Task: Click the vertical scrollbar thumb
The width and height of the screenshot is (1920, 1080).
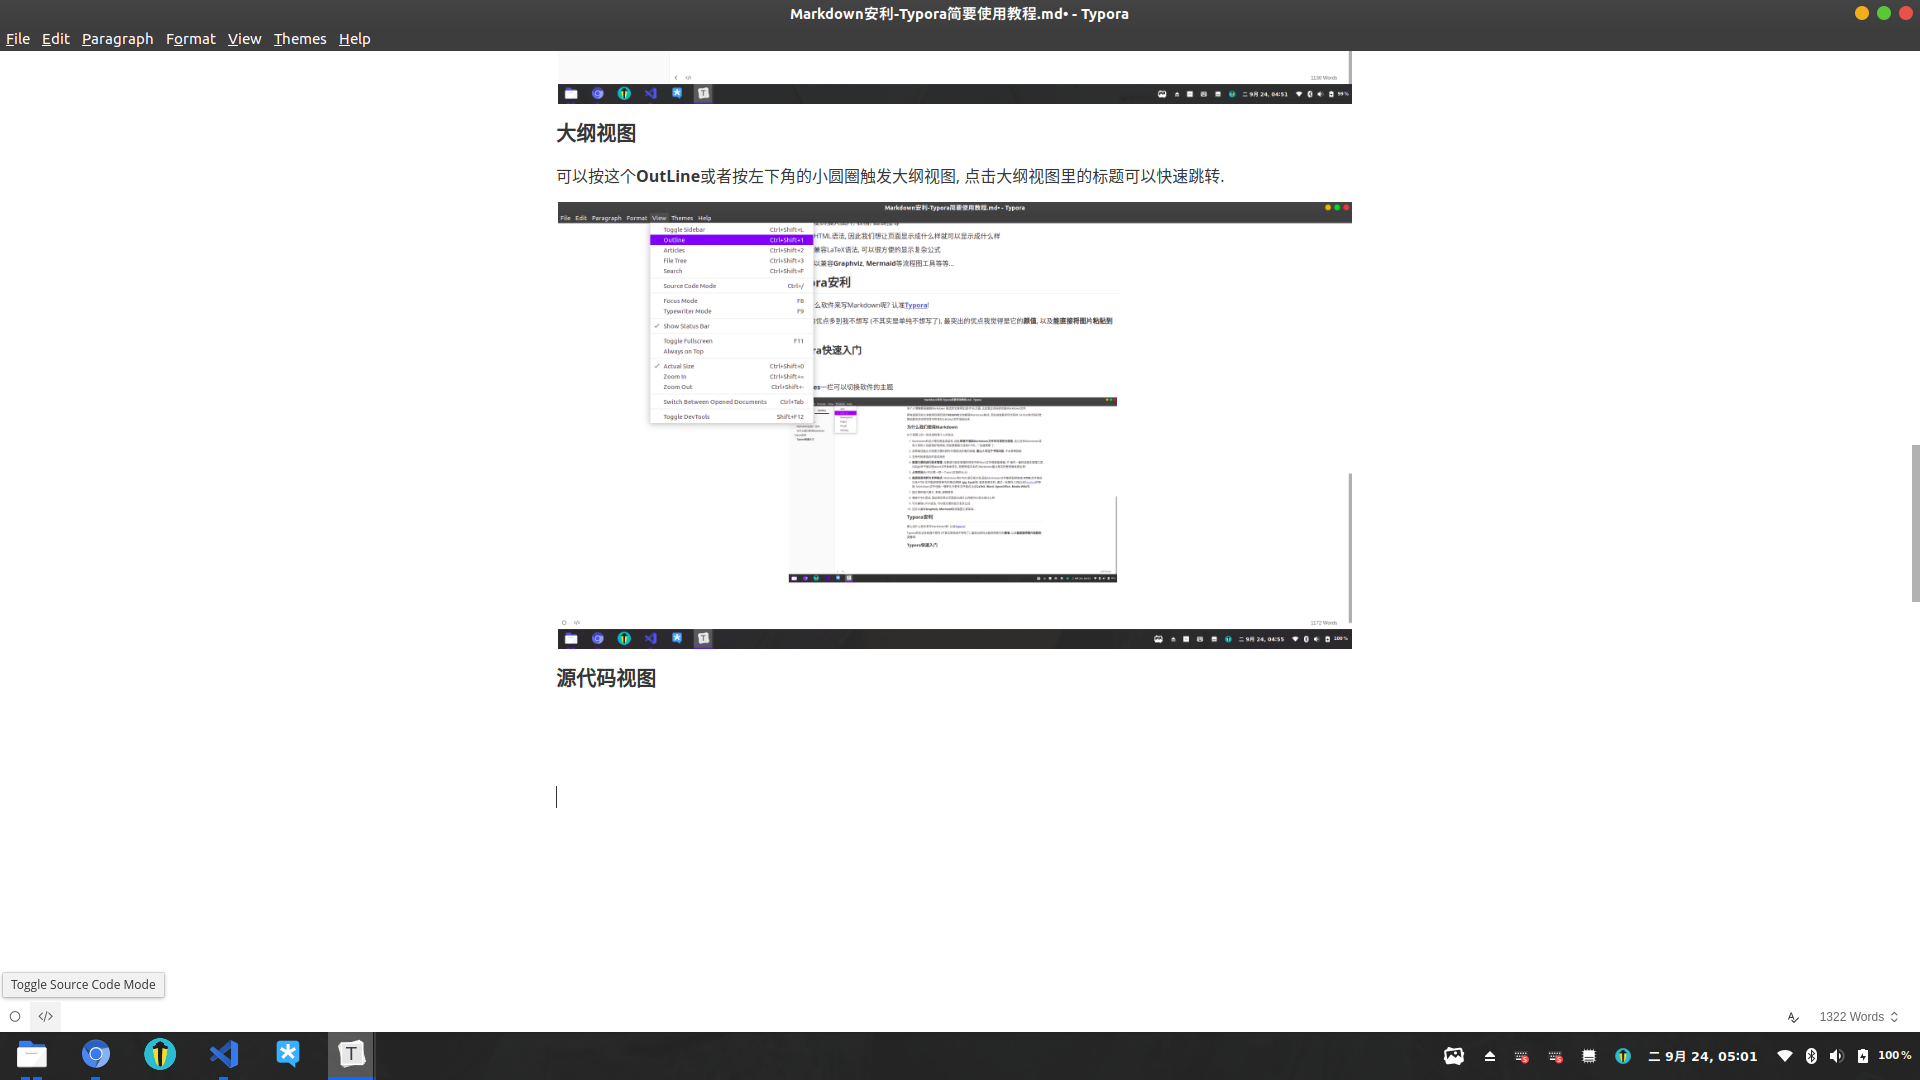Action: pyautogui.click(x=1915, y=522)
